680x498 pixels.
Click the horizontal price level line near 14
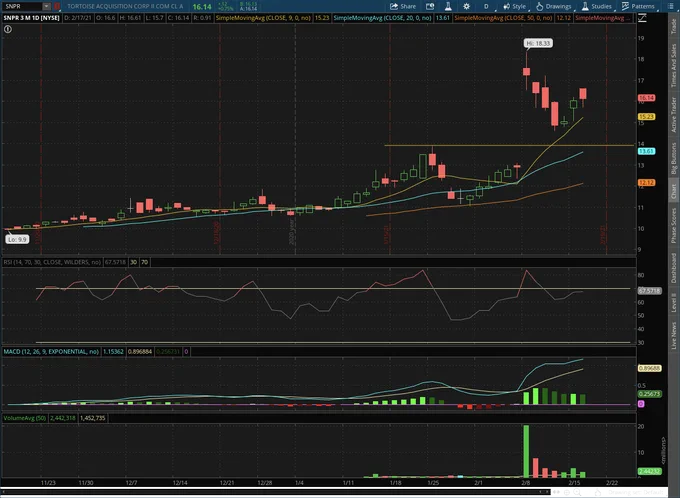[x=509, y=145]
